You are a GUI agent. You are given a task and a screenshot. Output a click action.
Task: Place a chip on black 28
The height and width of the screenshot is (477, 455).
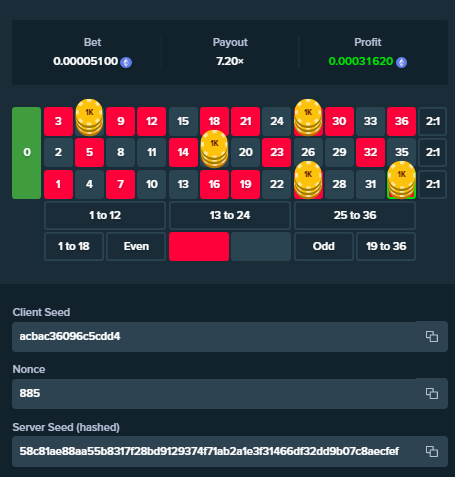[x=339, y=184]
